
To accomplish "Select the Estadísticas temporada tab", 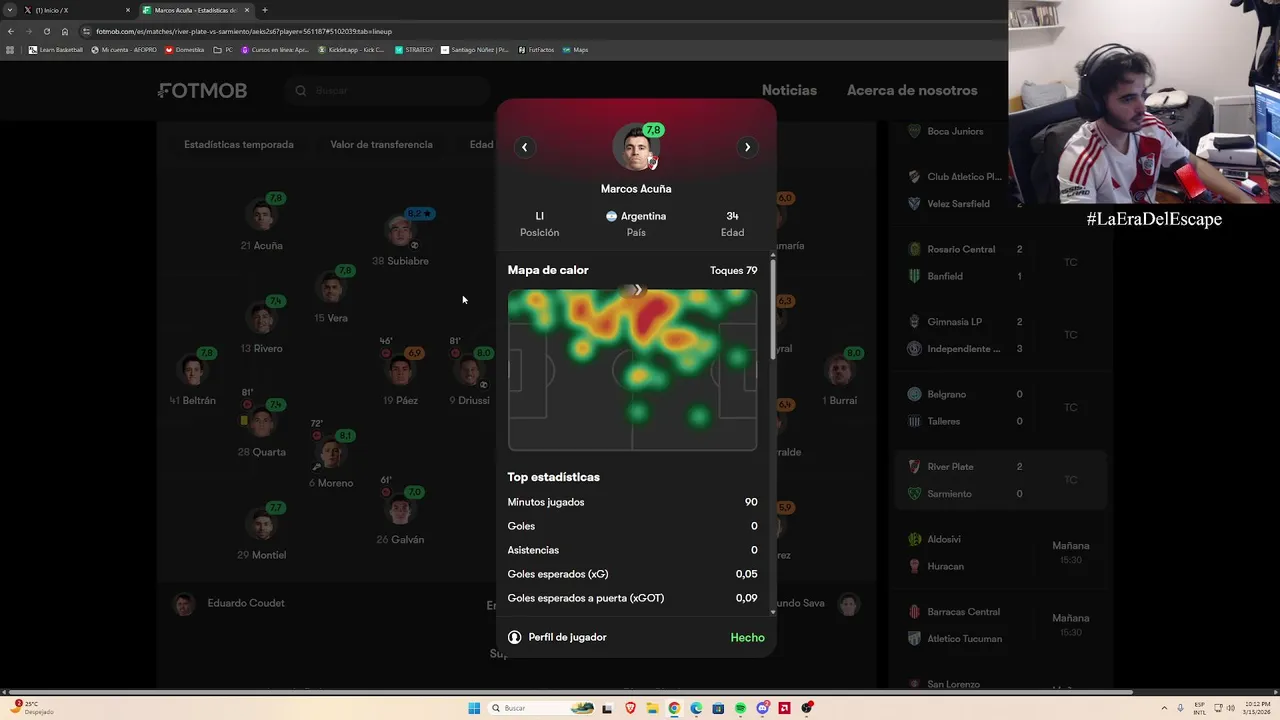I will pyautogui.click(x=239, y=144).
